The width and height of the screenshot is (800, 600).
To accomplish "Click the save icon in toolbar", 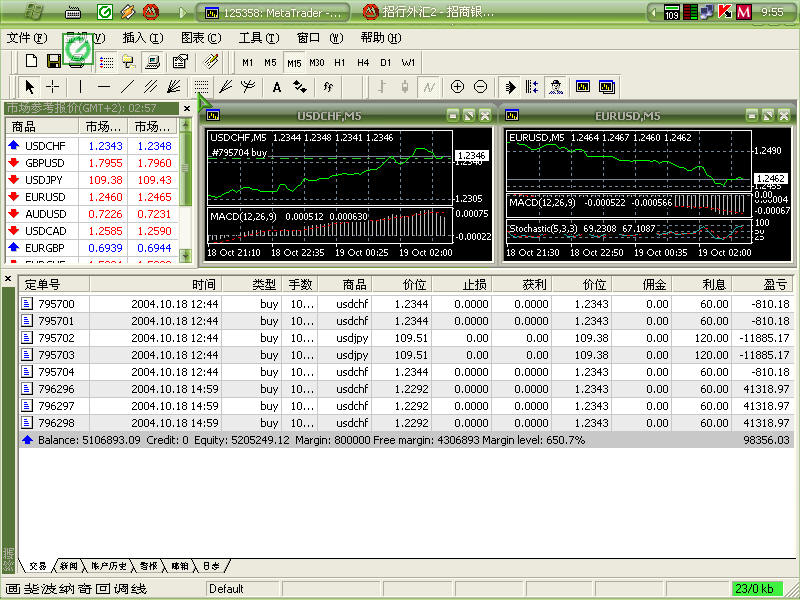I will (54, 62).
